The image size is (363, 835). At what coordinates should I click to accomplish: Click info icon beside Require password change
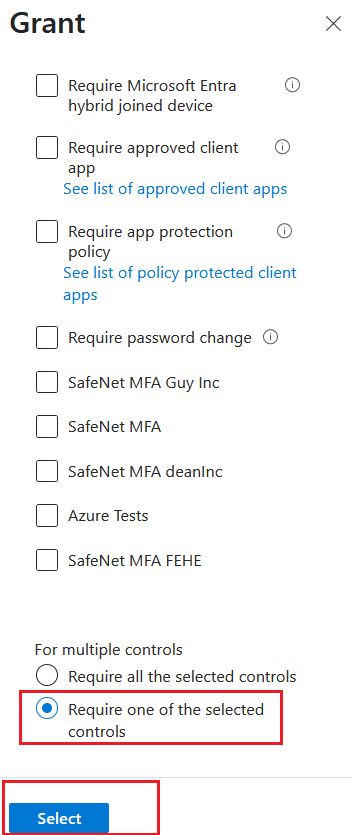tap(271, 338)
